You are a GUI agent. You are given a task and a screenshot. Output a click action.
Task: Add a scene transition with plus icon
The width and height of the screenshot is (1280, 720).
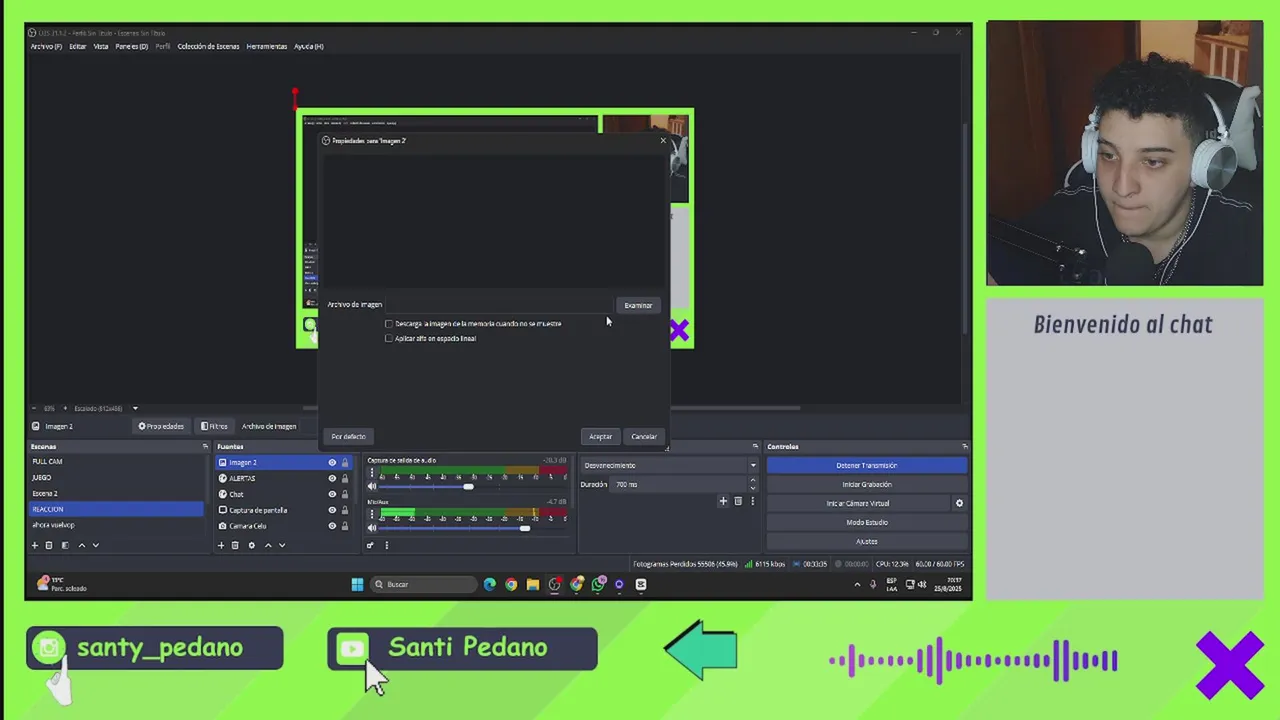(x=723, y=501)
